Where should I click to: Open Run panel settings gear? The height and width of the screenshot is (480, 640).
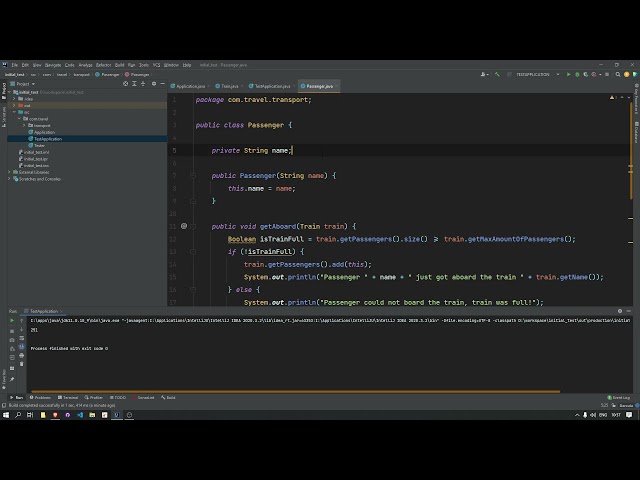pos(620,311)
